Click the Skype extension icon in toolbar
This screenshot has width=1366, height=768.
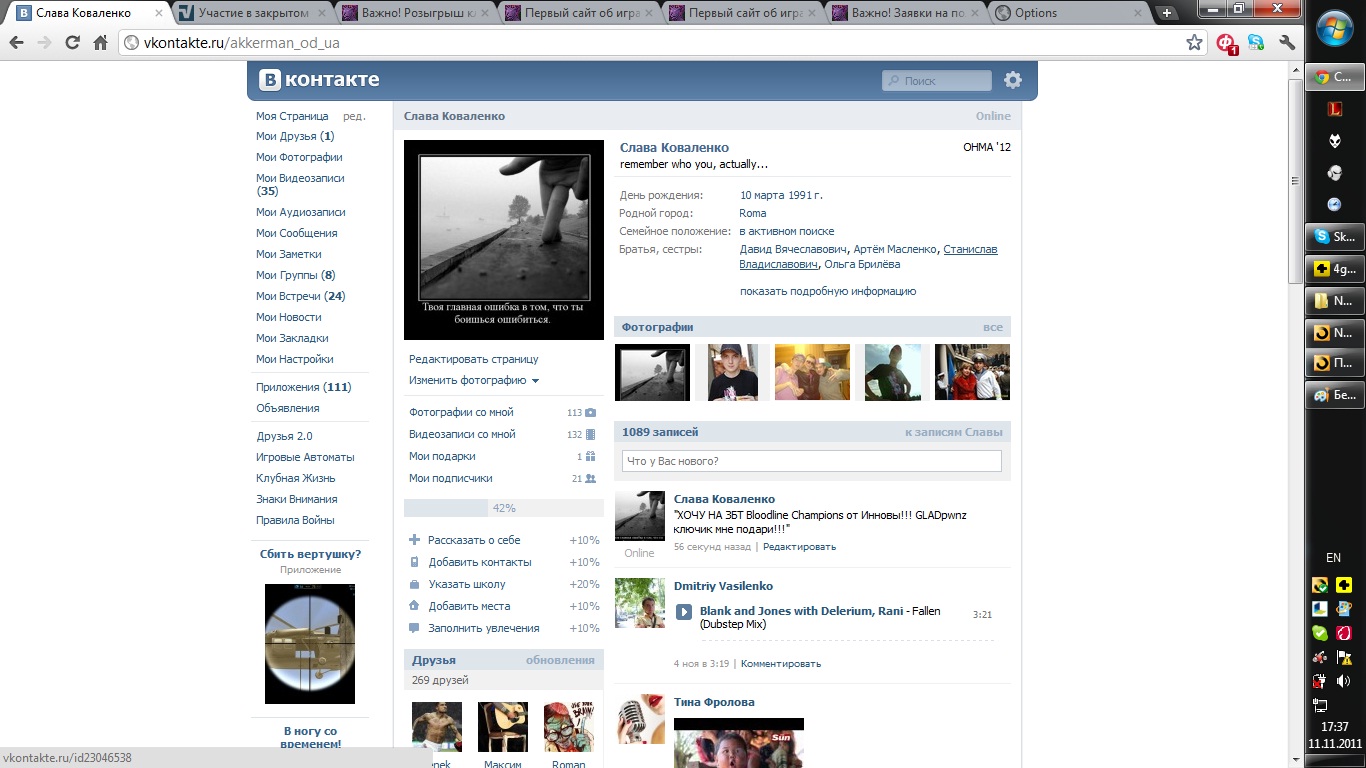coord(1256,43)
